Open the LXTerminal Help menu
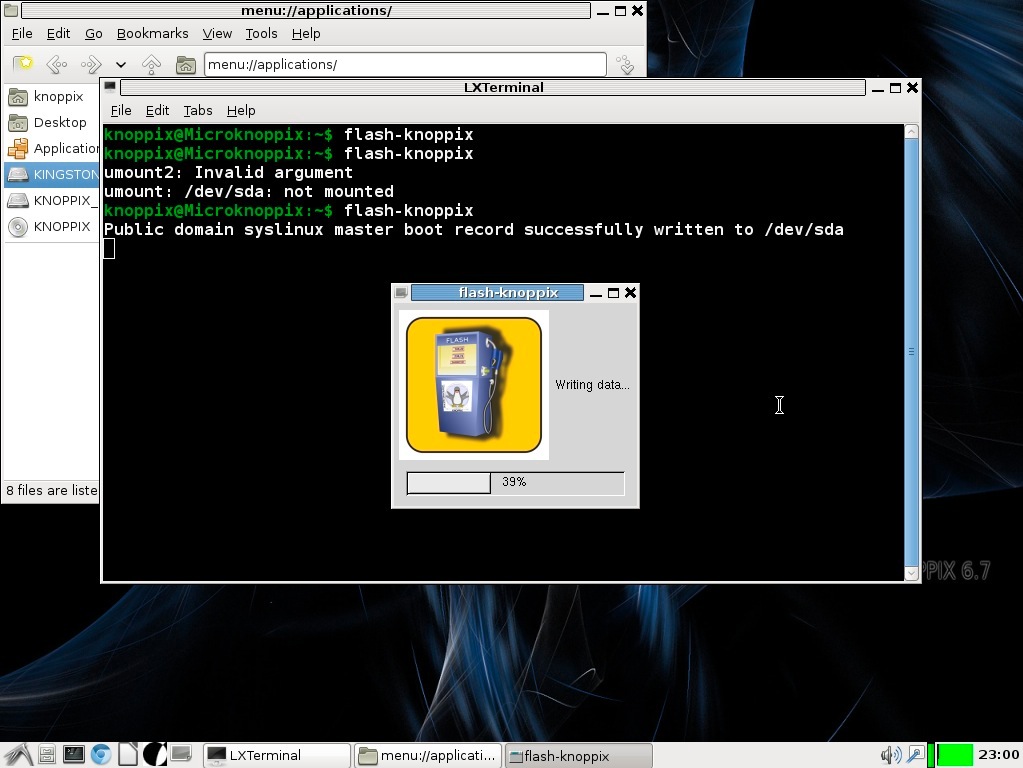 coord(241,110)
